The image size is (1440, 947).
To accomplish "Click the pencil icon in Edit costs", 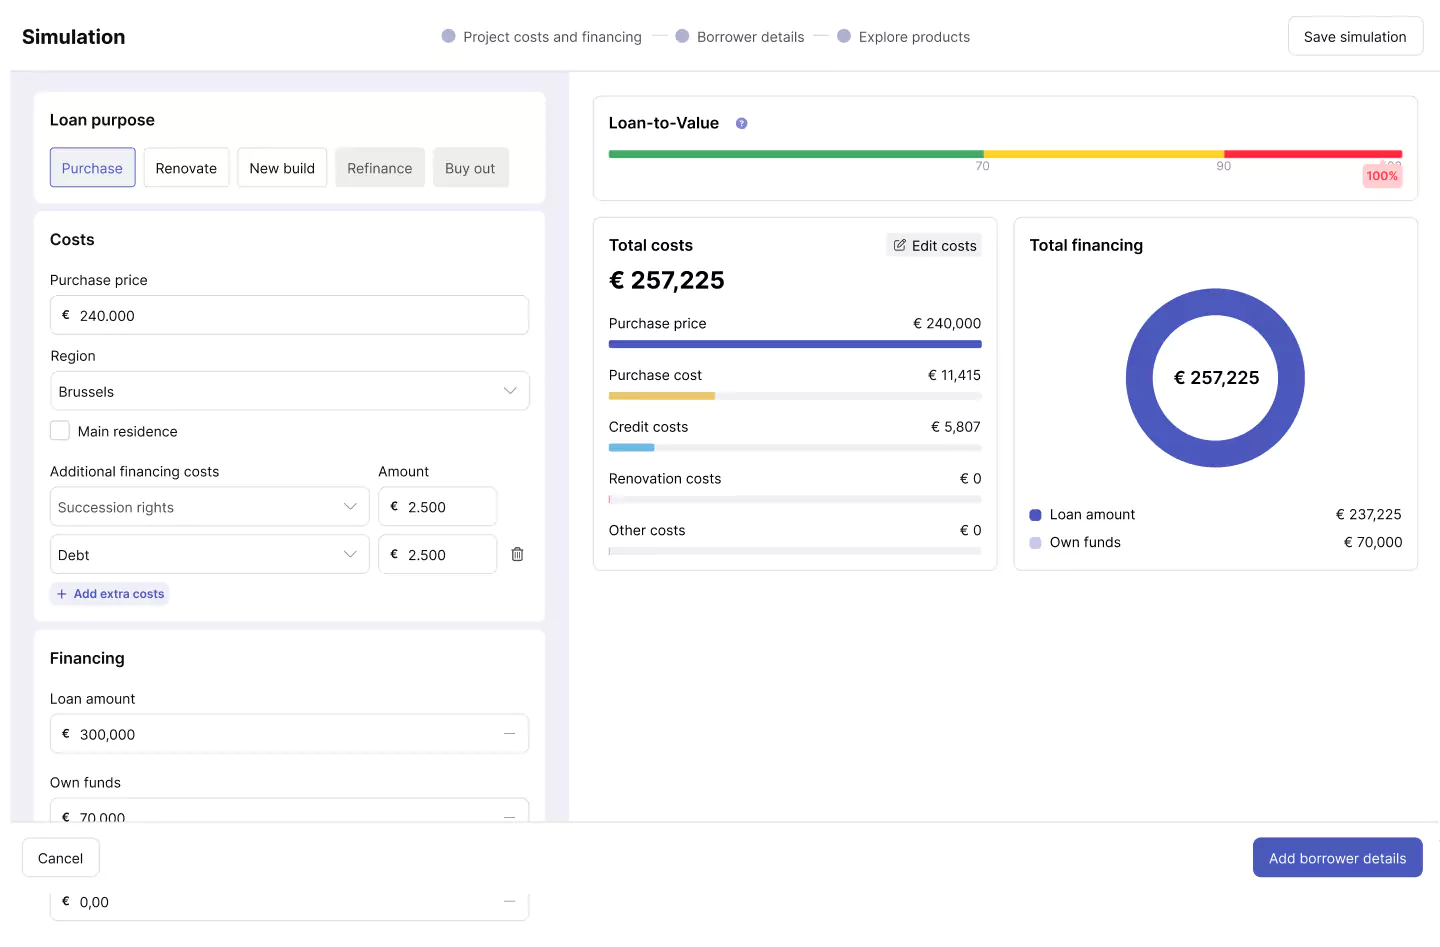I will 900,246.
